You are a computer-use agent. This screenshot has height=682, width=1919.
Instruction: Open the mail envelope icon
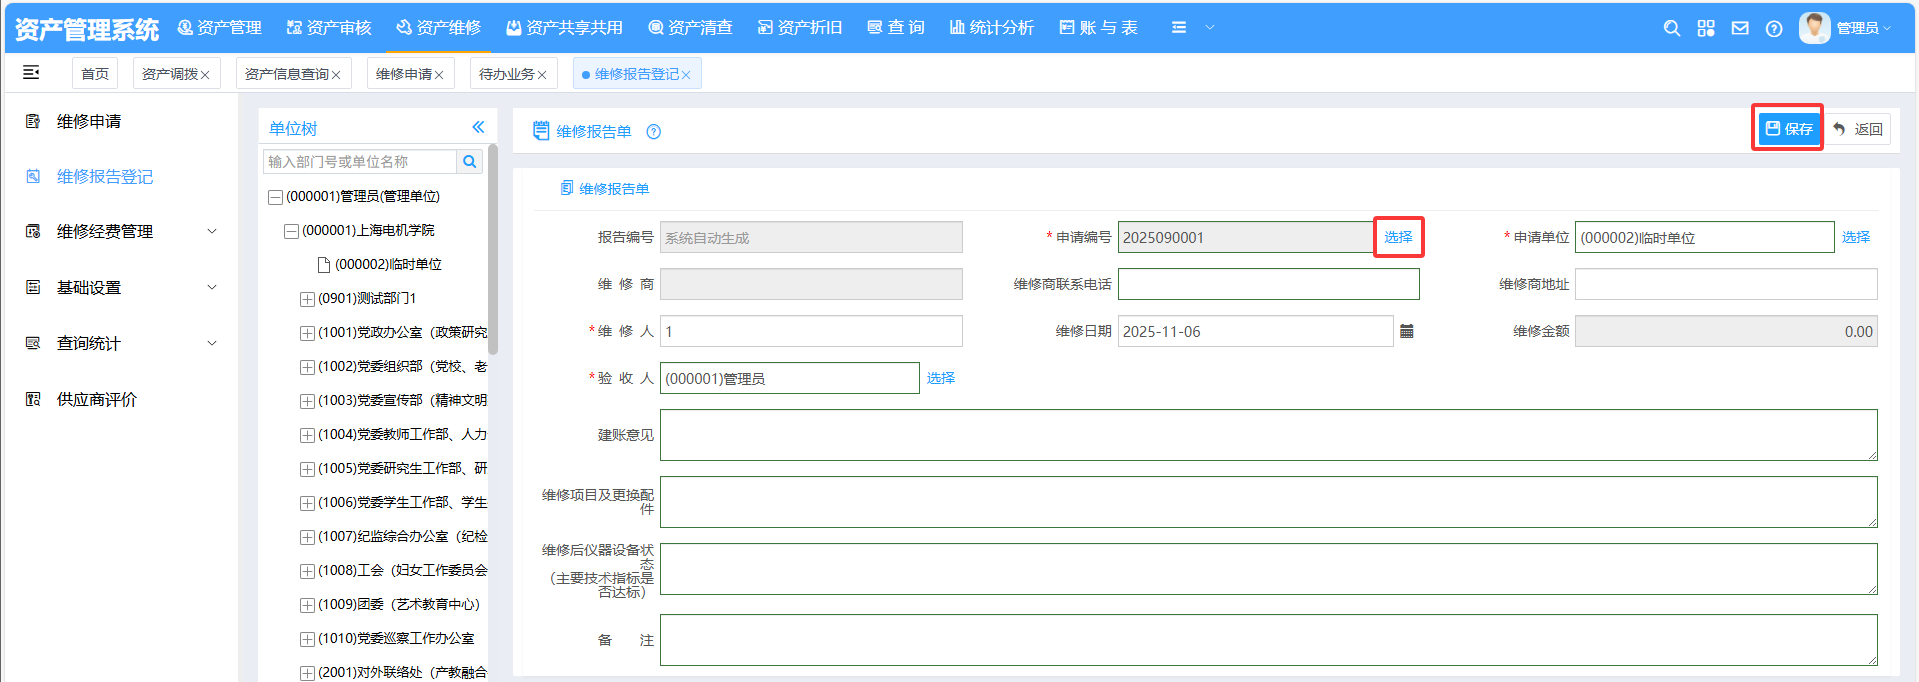pos(1740,28)
